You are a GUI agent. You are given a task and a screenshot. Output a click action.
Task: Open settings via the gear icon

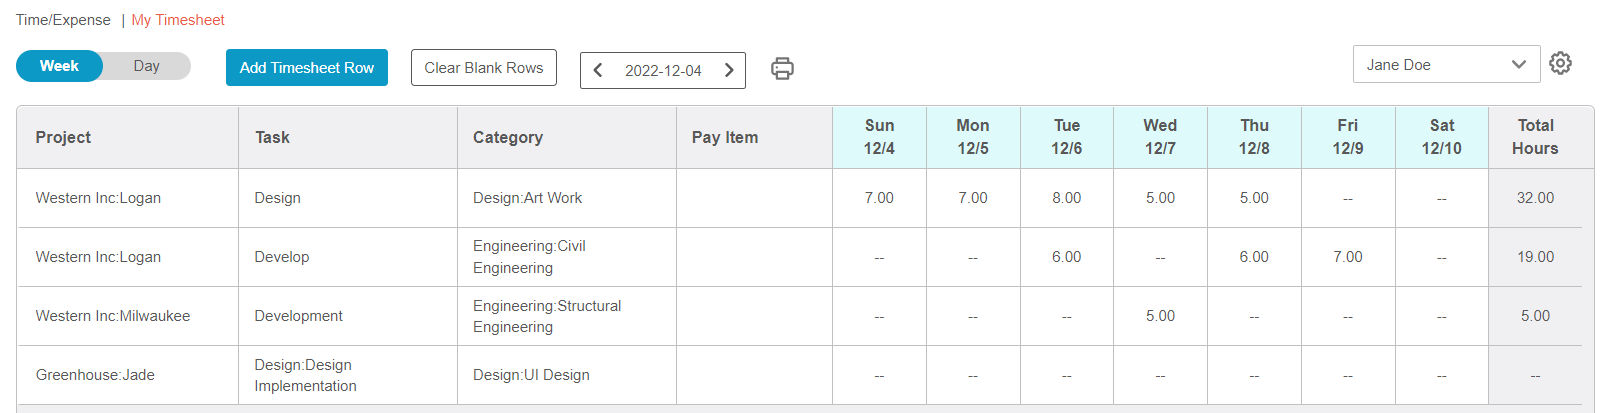[x=1560, y=64]
